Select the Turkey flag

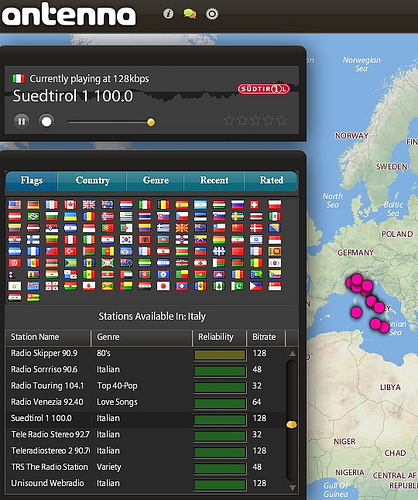70,251
